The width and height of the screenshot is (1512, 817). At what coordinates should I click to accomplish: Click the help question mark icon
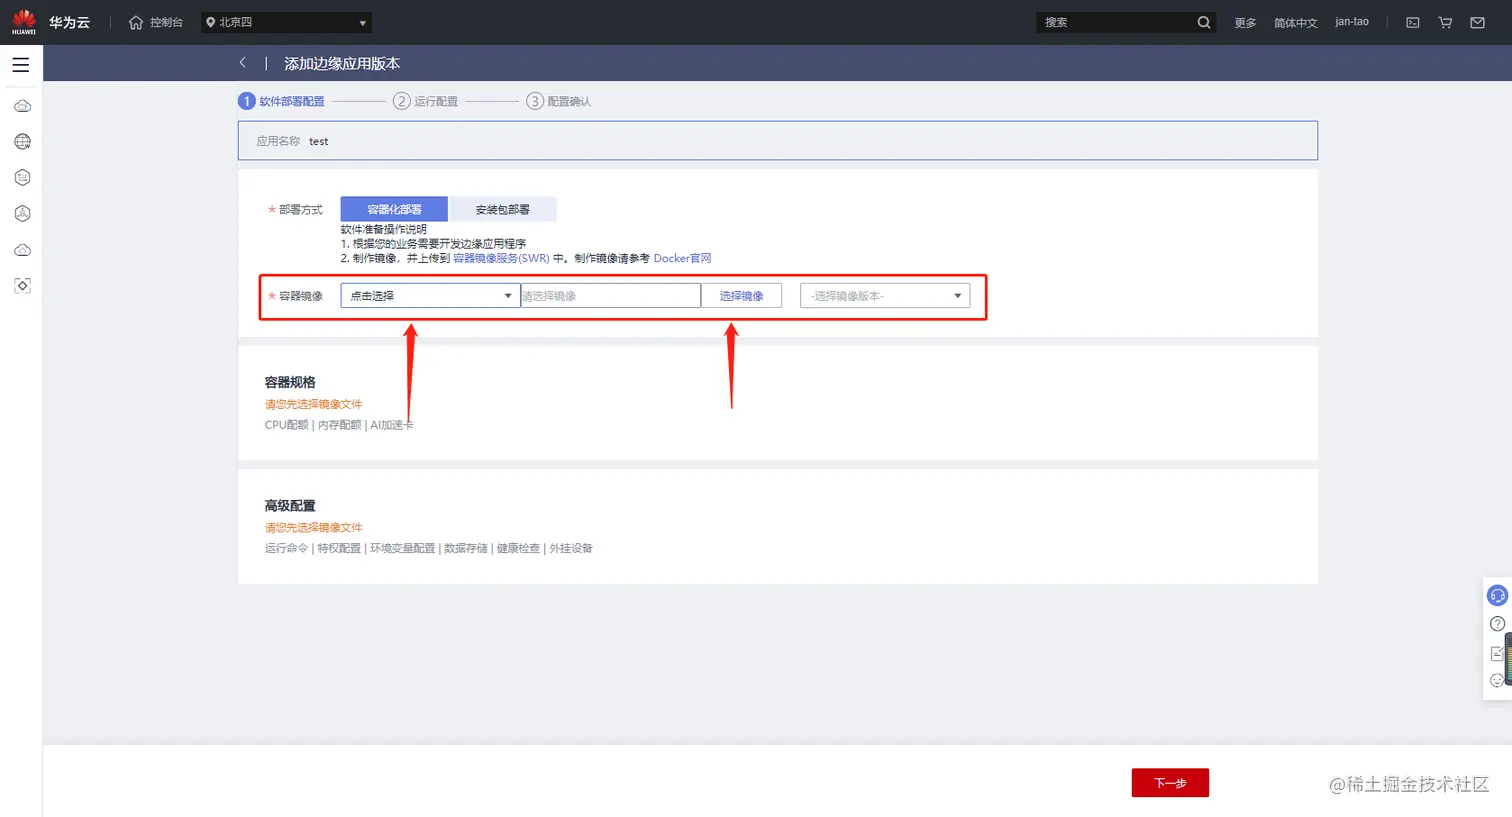(1497, 624)
